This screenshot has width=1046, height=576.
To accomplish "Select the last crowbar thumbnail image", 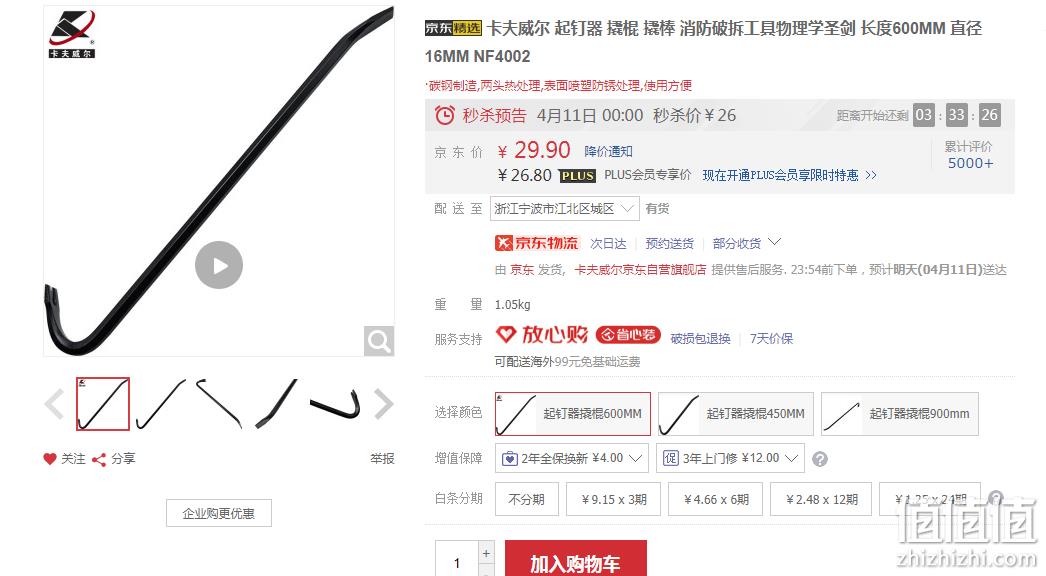I will [335, 404].
